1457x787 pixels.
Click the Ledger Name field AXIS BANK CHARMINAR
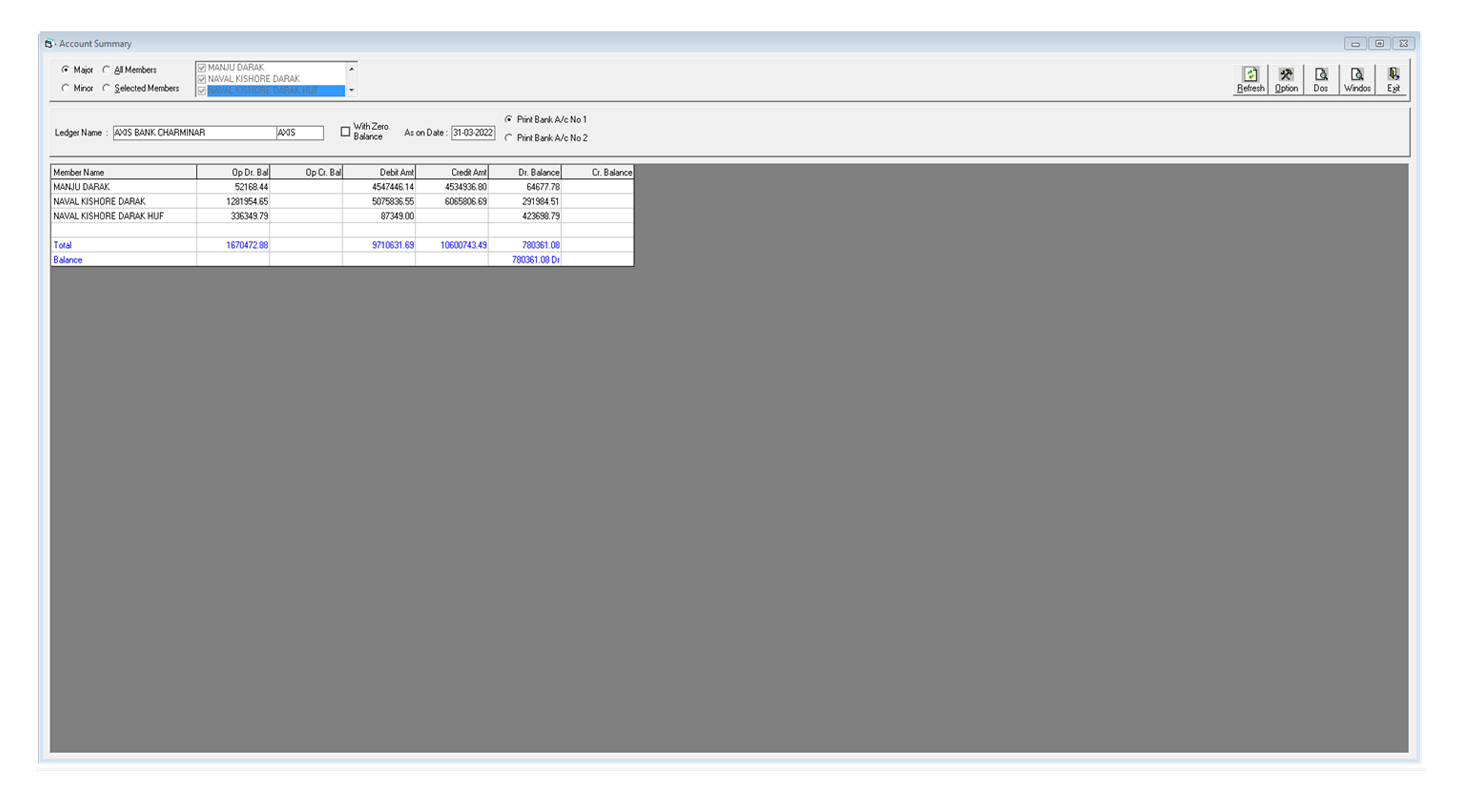[193, 132]
